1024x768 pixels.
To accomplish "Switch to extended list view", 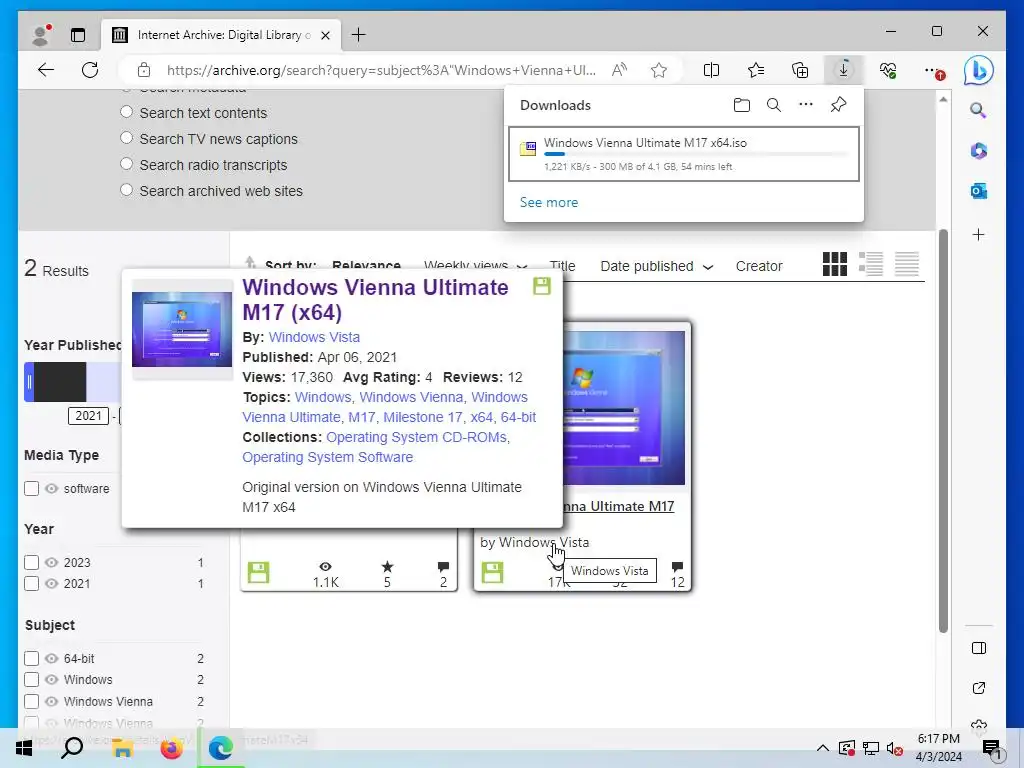I will (x=871, y=264).
